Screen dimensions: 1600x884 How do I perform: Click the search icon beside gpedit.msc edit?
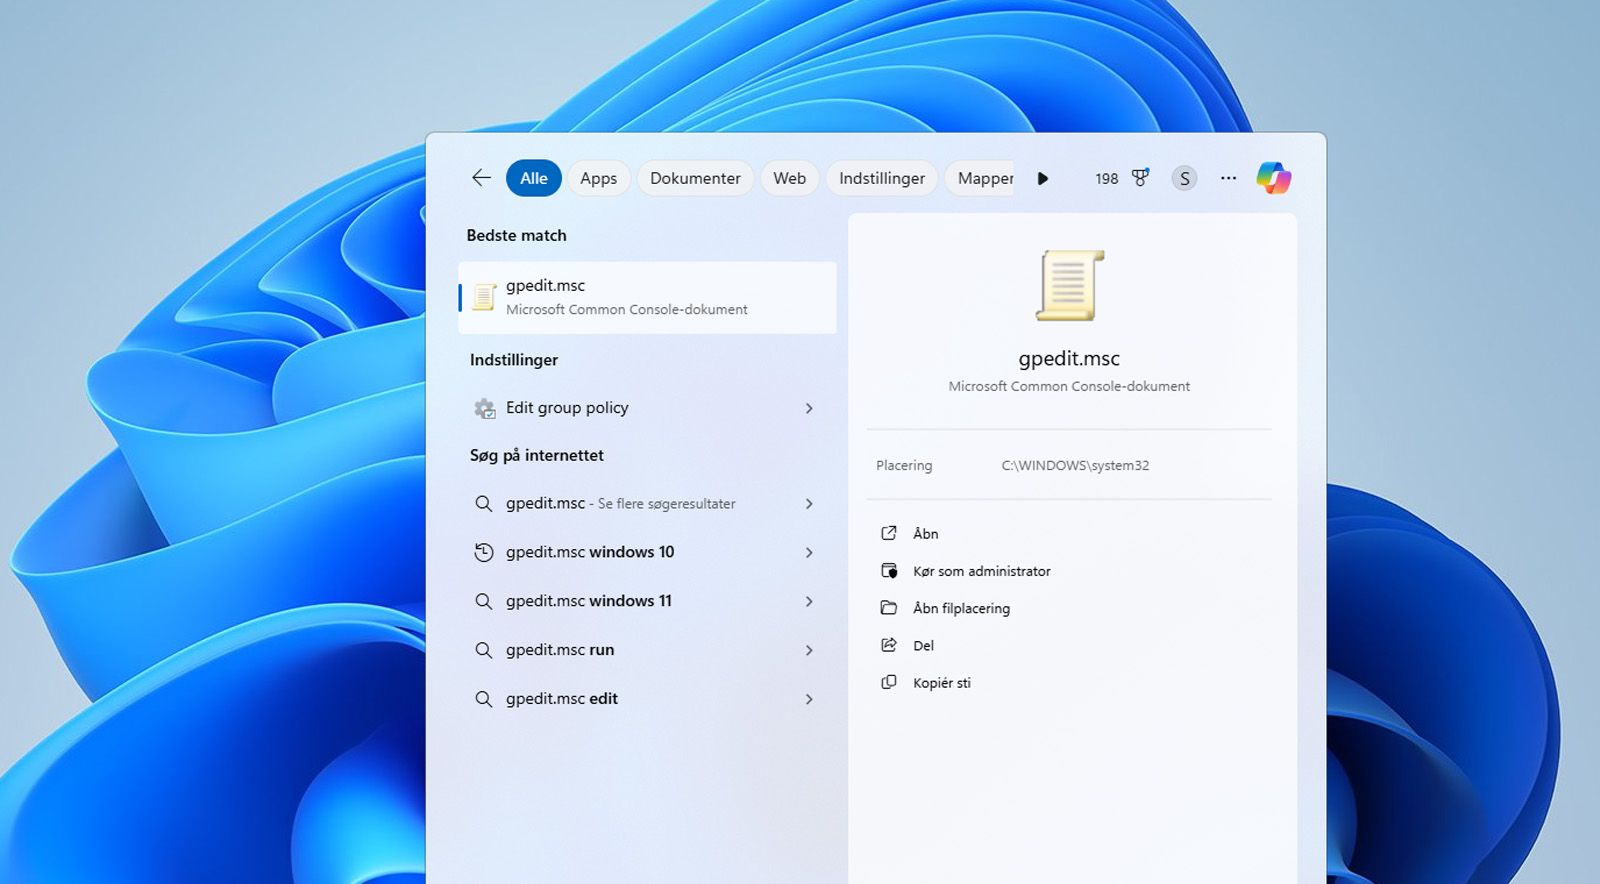tap(484, 699)
